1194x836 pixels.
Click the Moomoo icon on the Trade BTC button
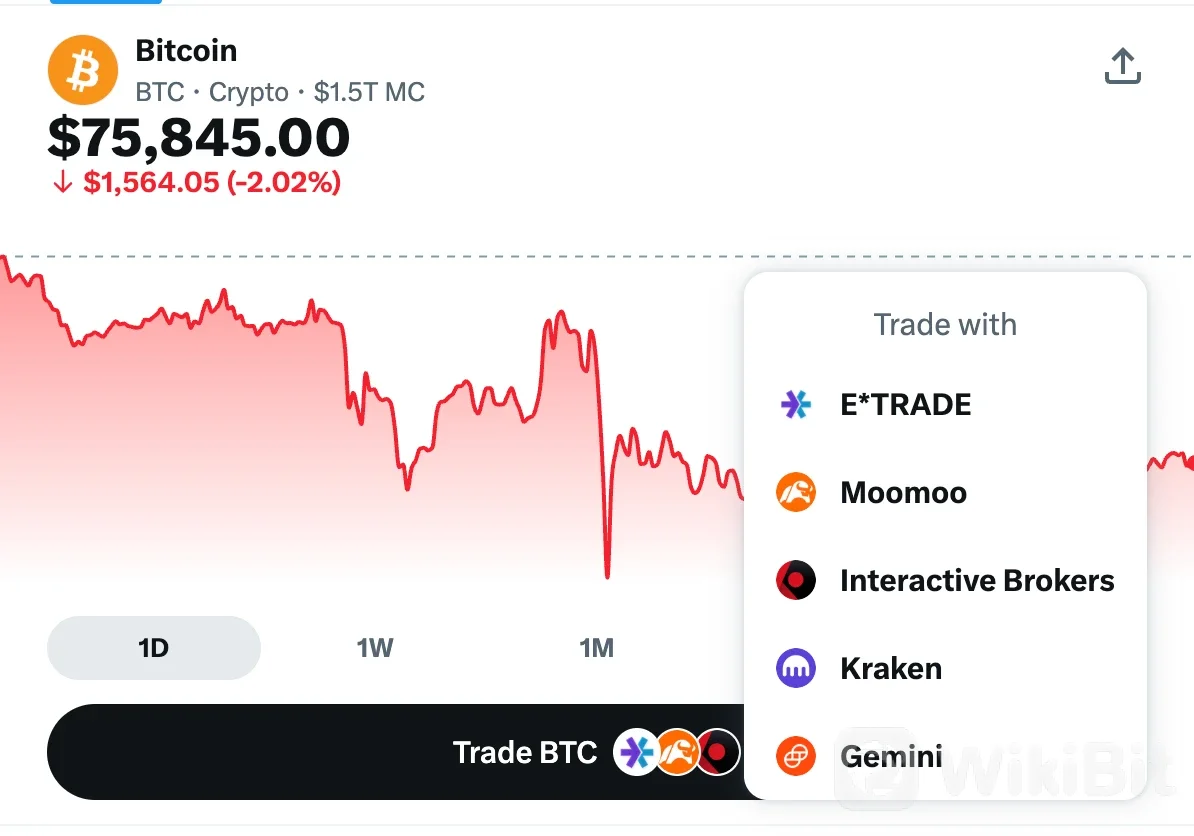tap(676, 752)
